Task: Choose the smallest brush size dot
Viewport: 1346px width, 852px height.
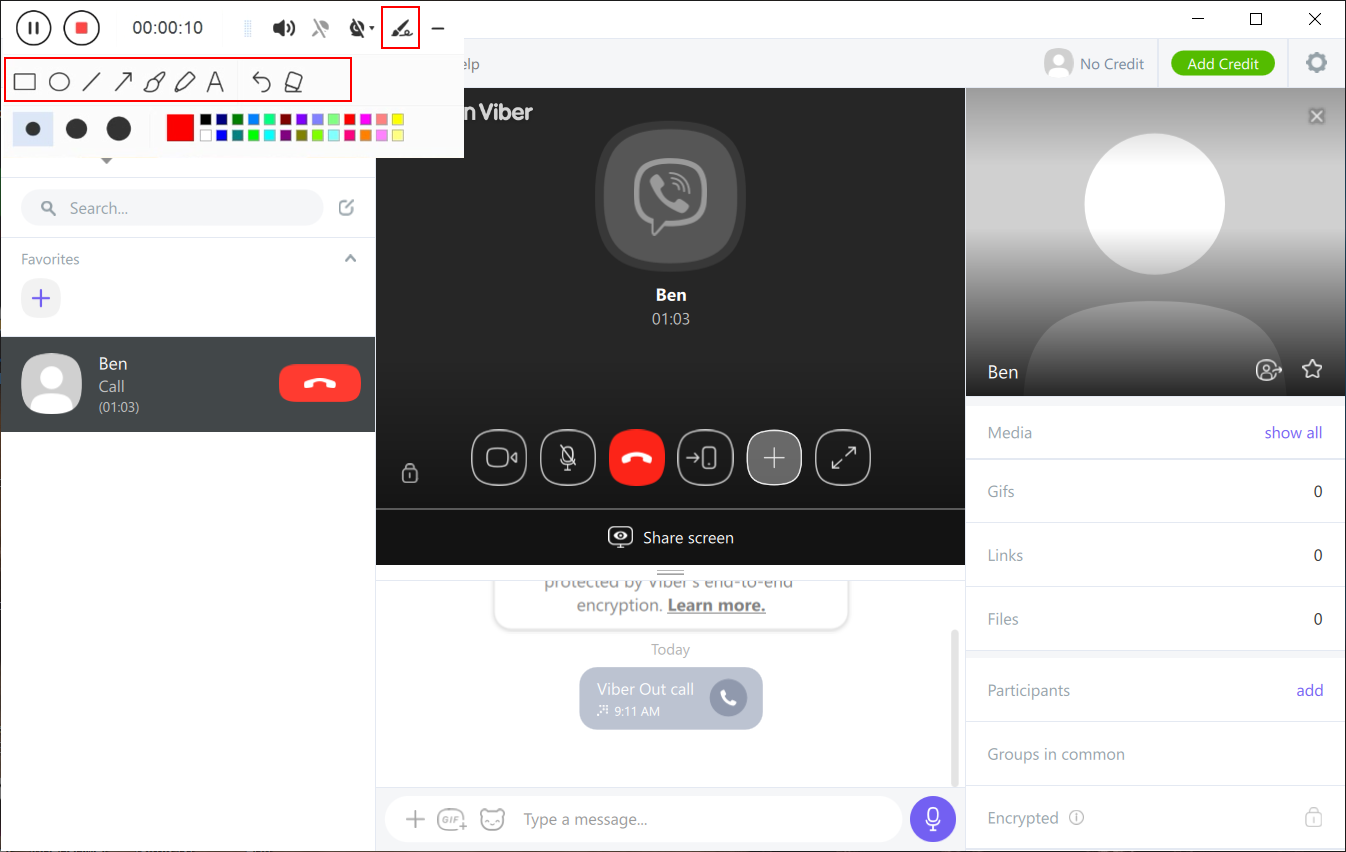Action: coord(33,129)
